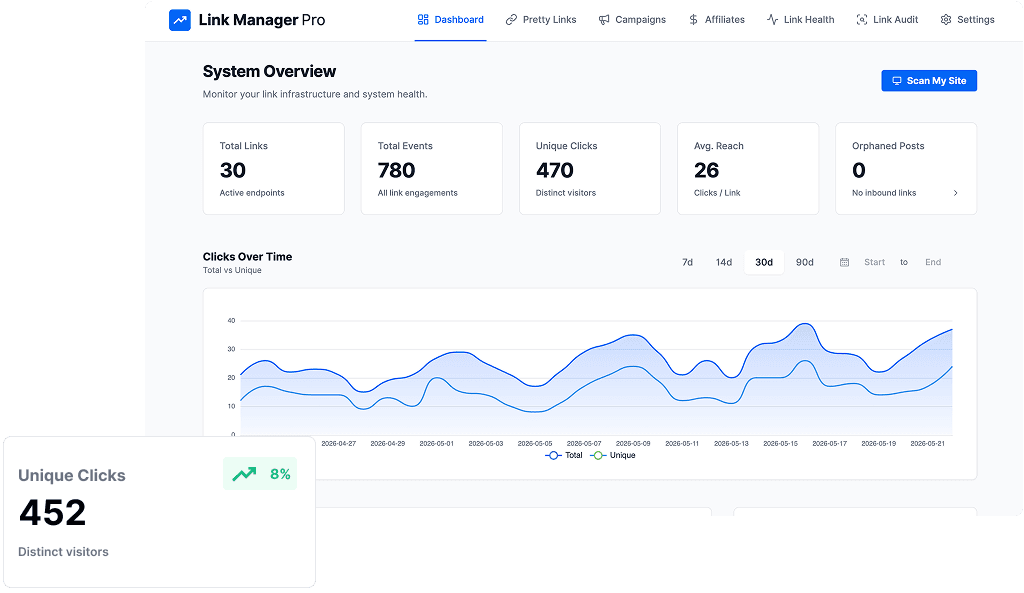Click the Link Manager Pro title text

[x=262, y=20]
